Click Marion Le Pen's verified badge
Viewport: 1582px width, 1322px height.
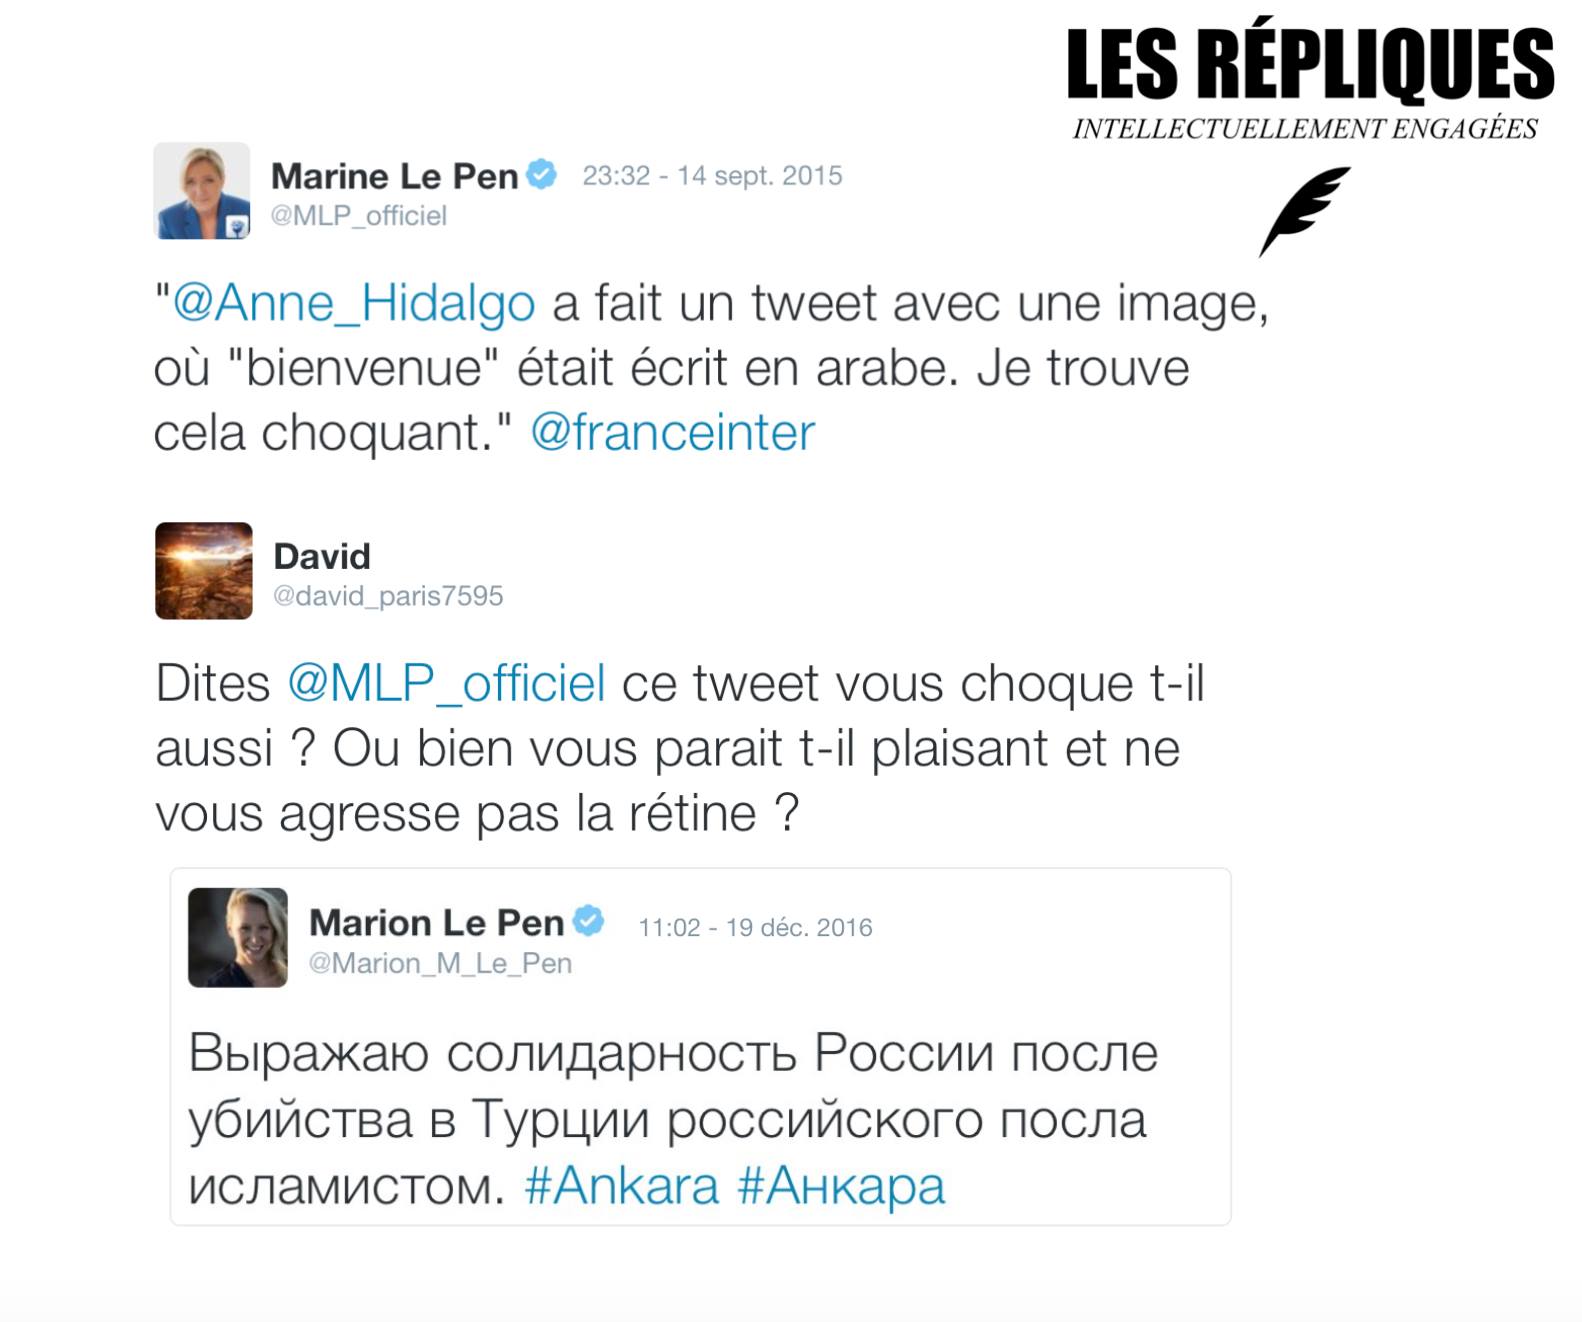[x=589, y=921]
